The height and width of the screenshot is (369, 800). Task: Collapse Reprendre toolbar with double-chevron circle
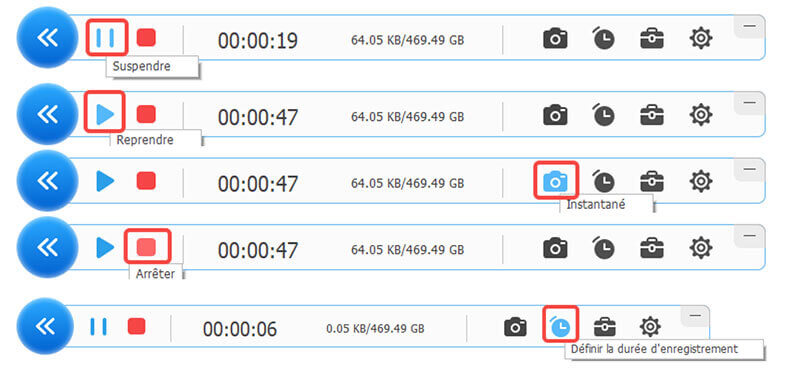(47, 114)
